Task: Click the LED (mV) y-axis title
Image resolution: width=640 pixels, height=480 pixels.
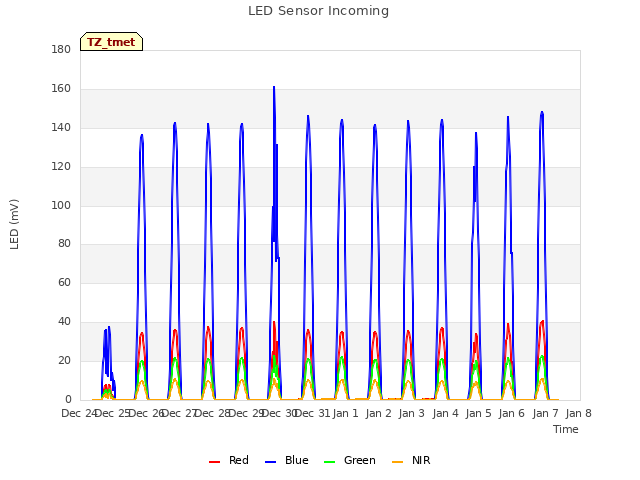Action: click(14, 224)
